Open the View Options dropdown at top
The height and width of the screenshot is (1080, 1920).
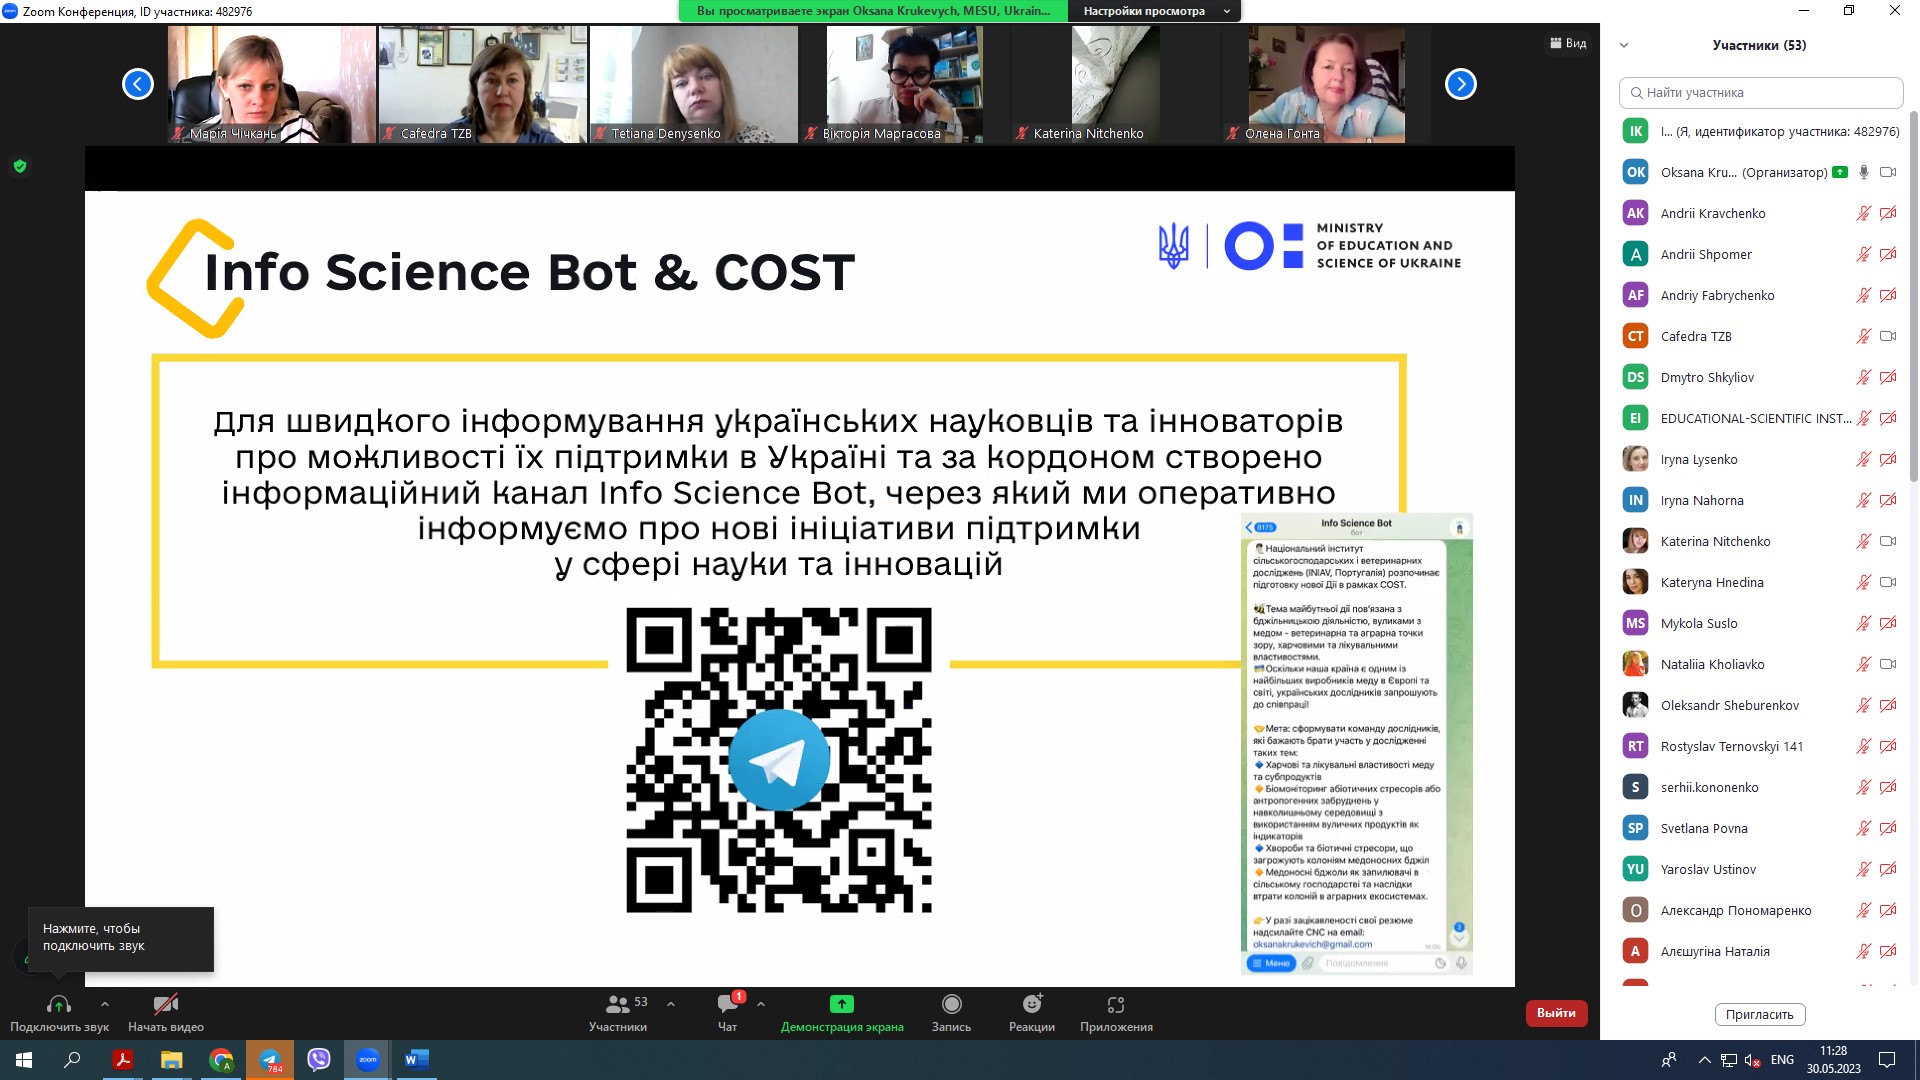coord(1155,11)
